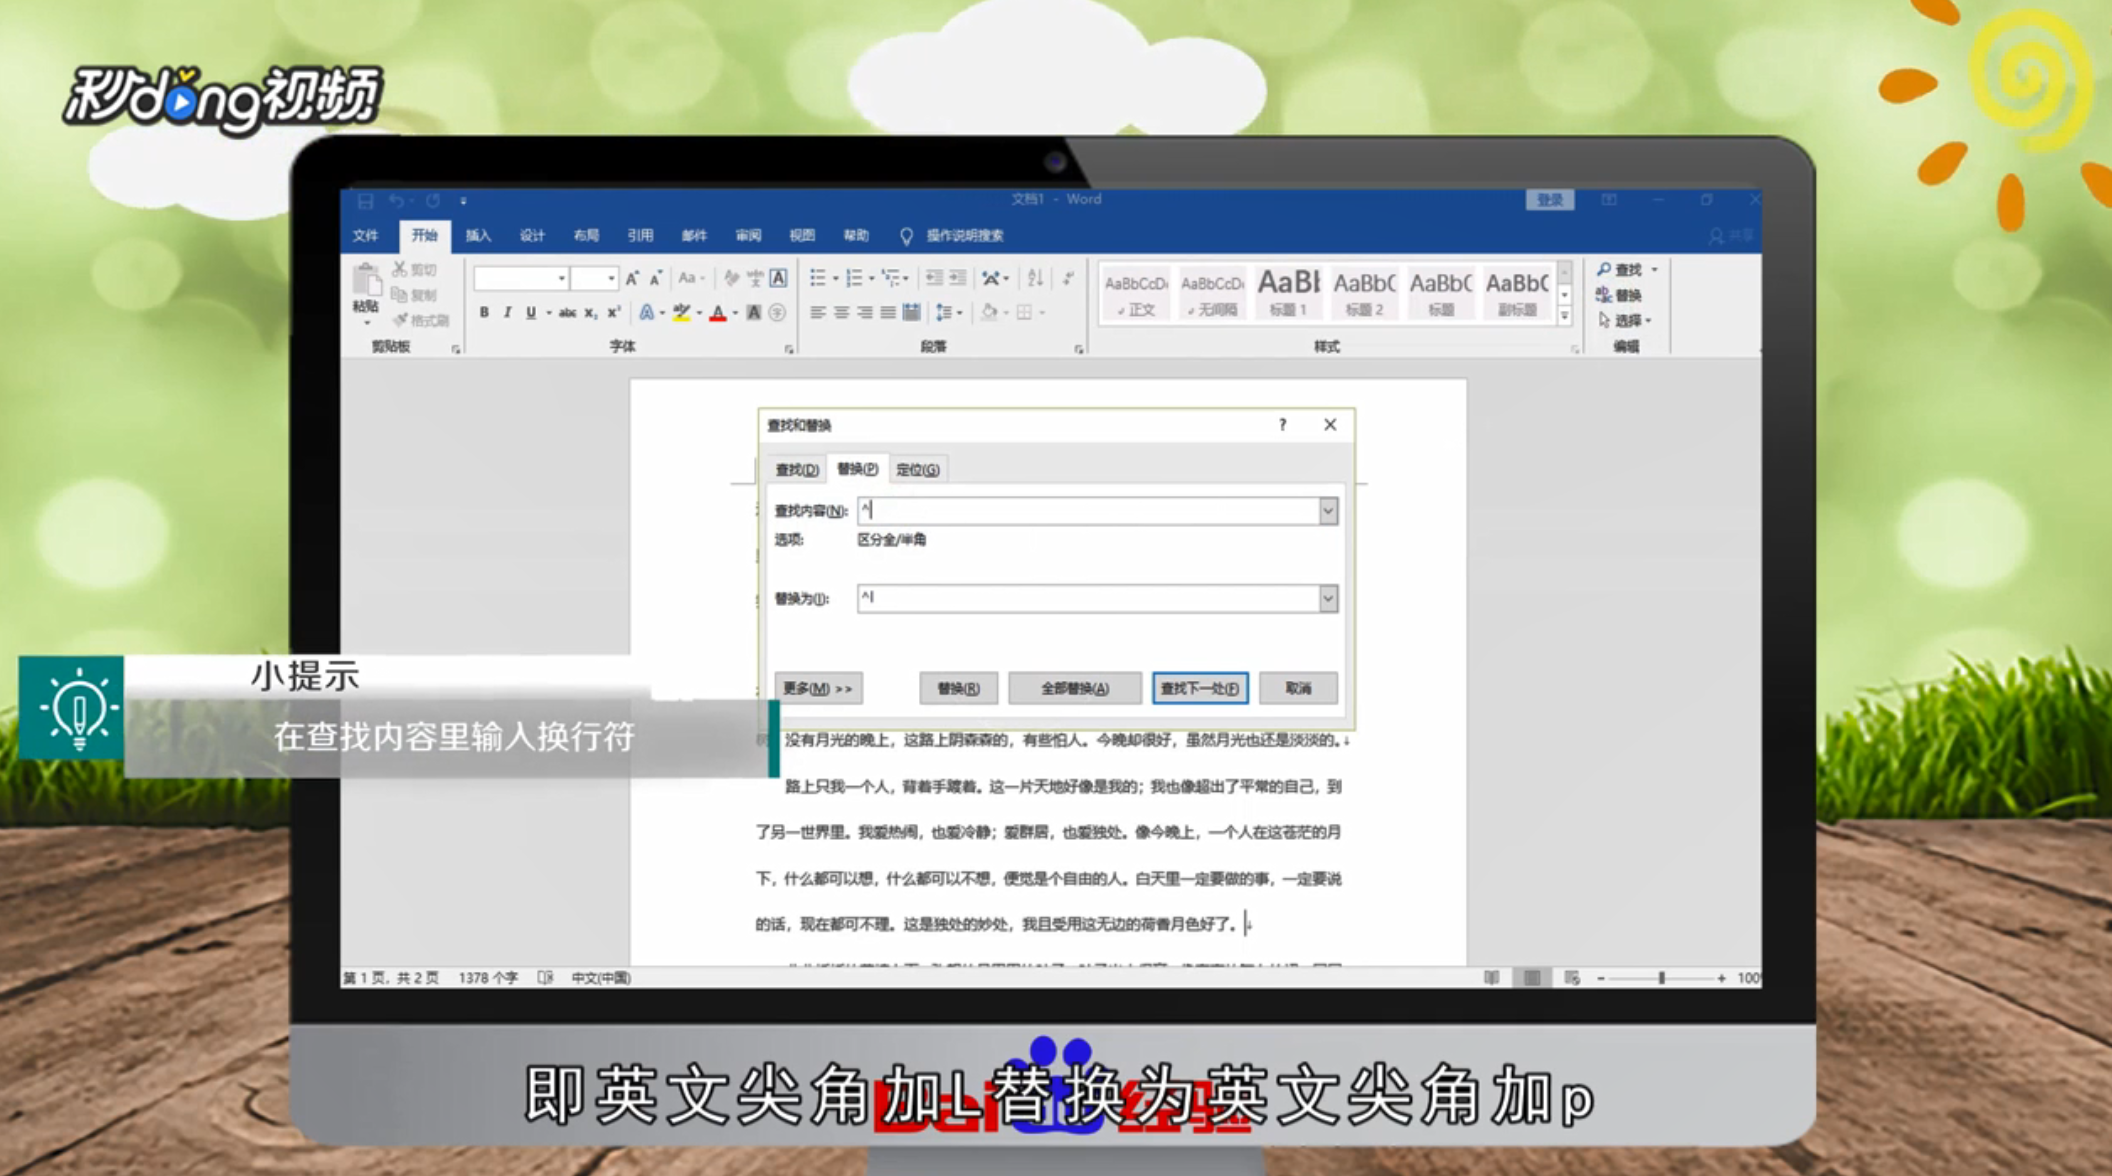Click the Sort A-Z icon
This screenshot has width=2112, height=1176.
click(1035, 278)
